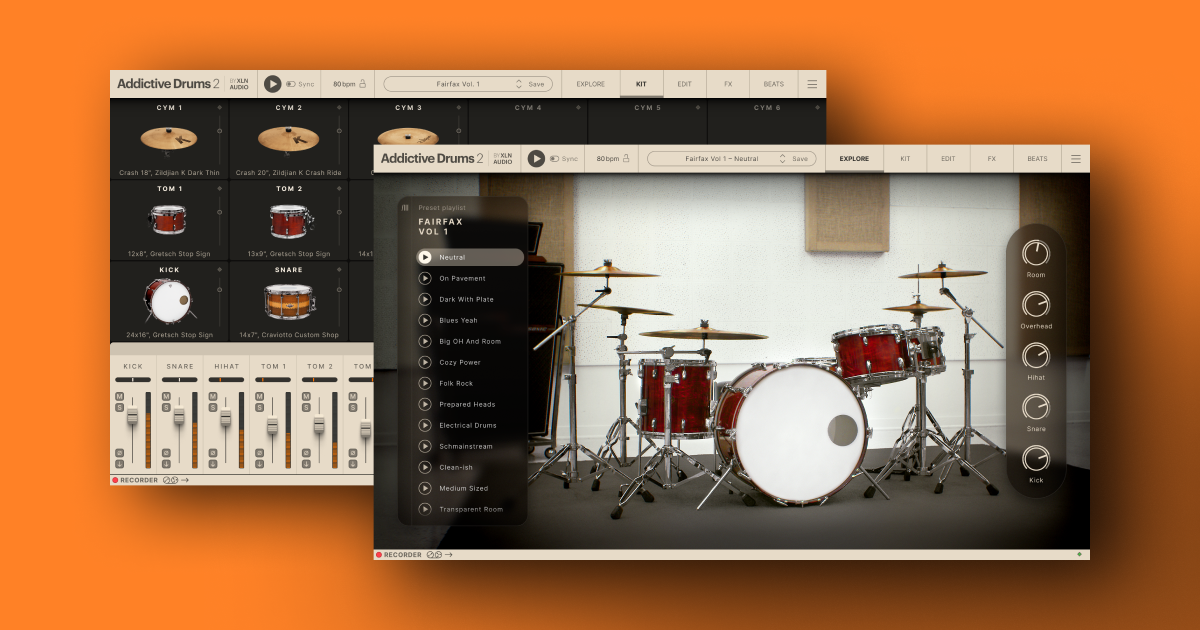
Task: Solo the TOM 1 channel
Action: click(259, 407)
